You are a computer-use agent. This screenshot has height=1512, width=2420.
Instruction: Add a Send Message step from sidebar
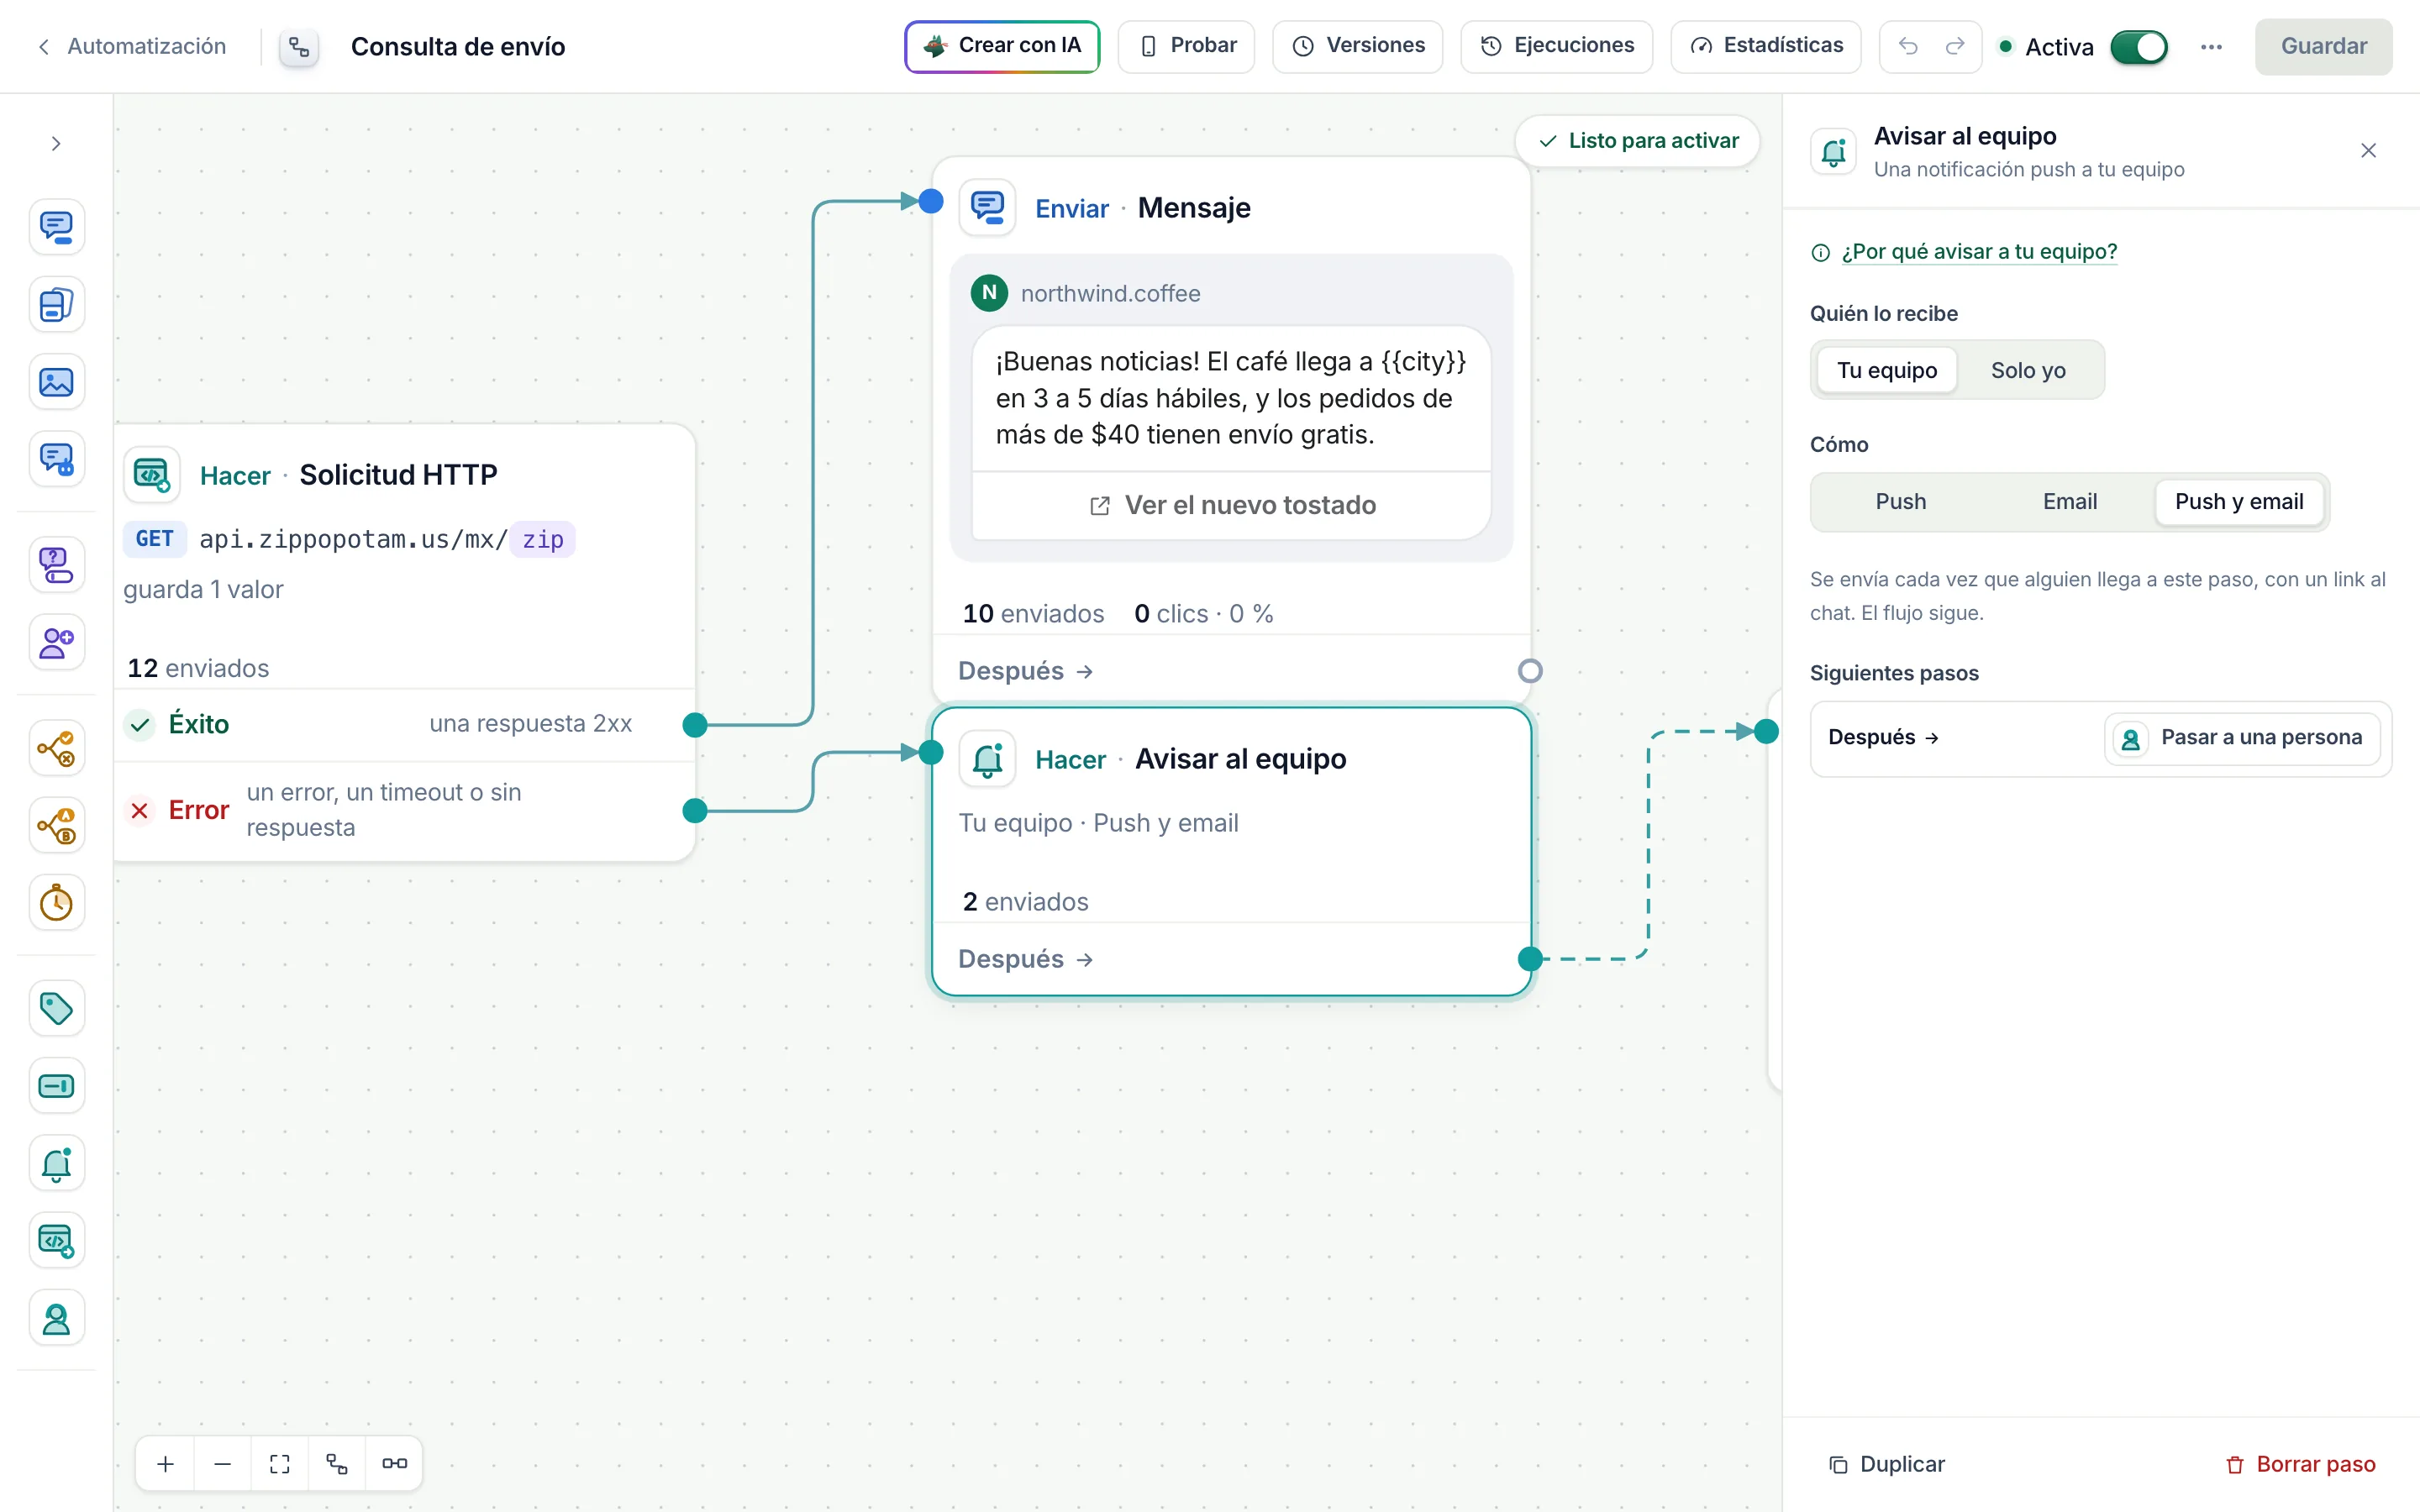tap(56, 228)
